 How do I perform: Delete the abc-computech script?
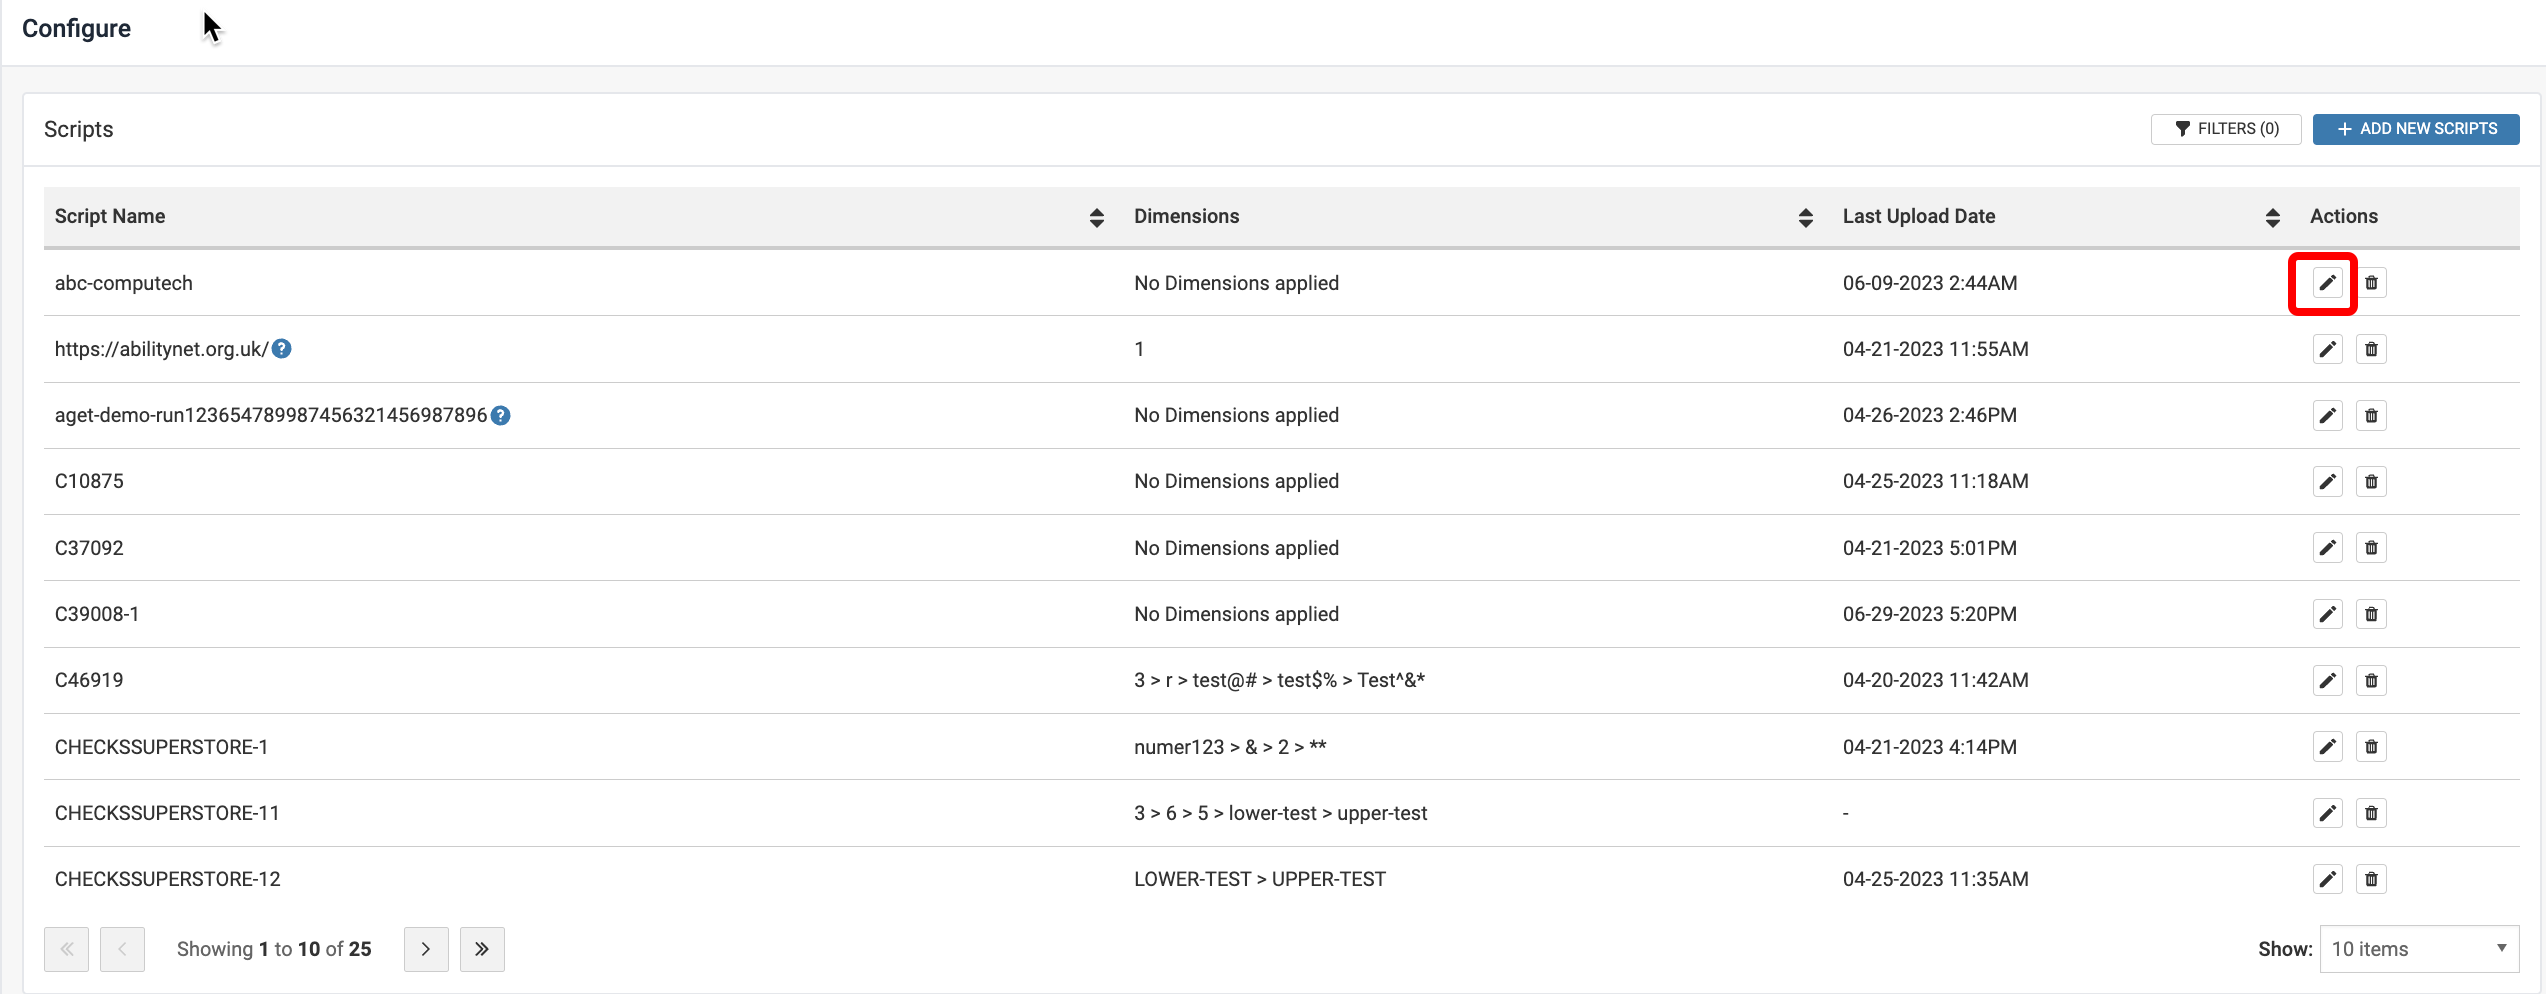tap(2371, 283)
